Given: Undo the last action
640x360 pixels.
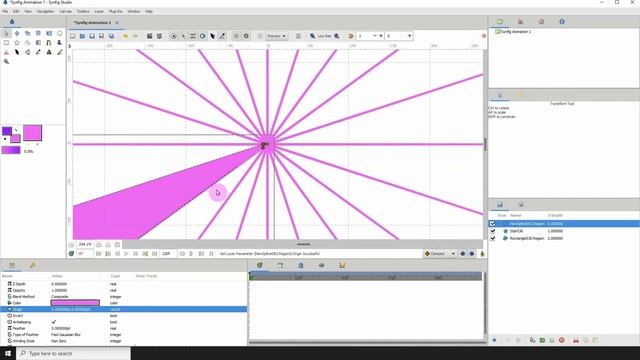Looking at the screenshot, I should [125, 36].
